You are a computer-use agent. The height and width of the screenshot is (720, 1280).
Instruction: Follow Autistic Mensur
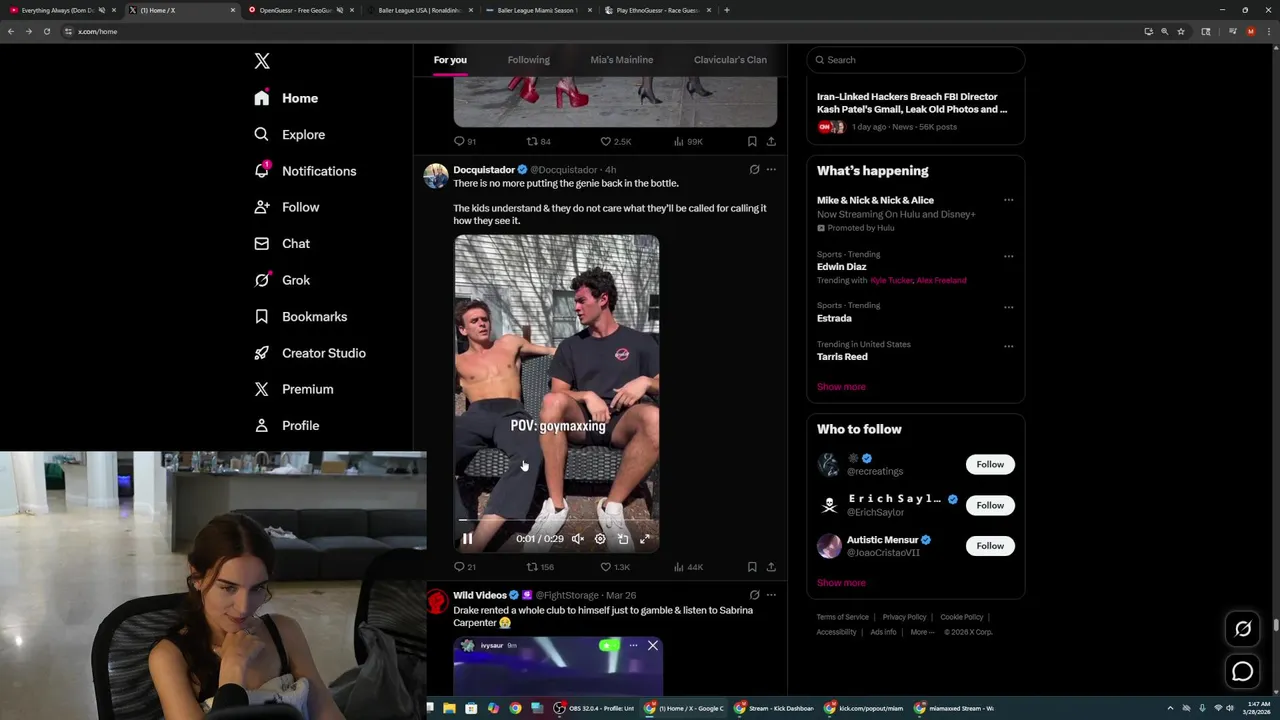point(990,546)
